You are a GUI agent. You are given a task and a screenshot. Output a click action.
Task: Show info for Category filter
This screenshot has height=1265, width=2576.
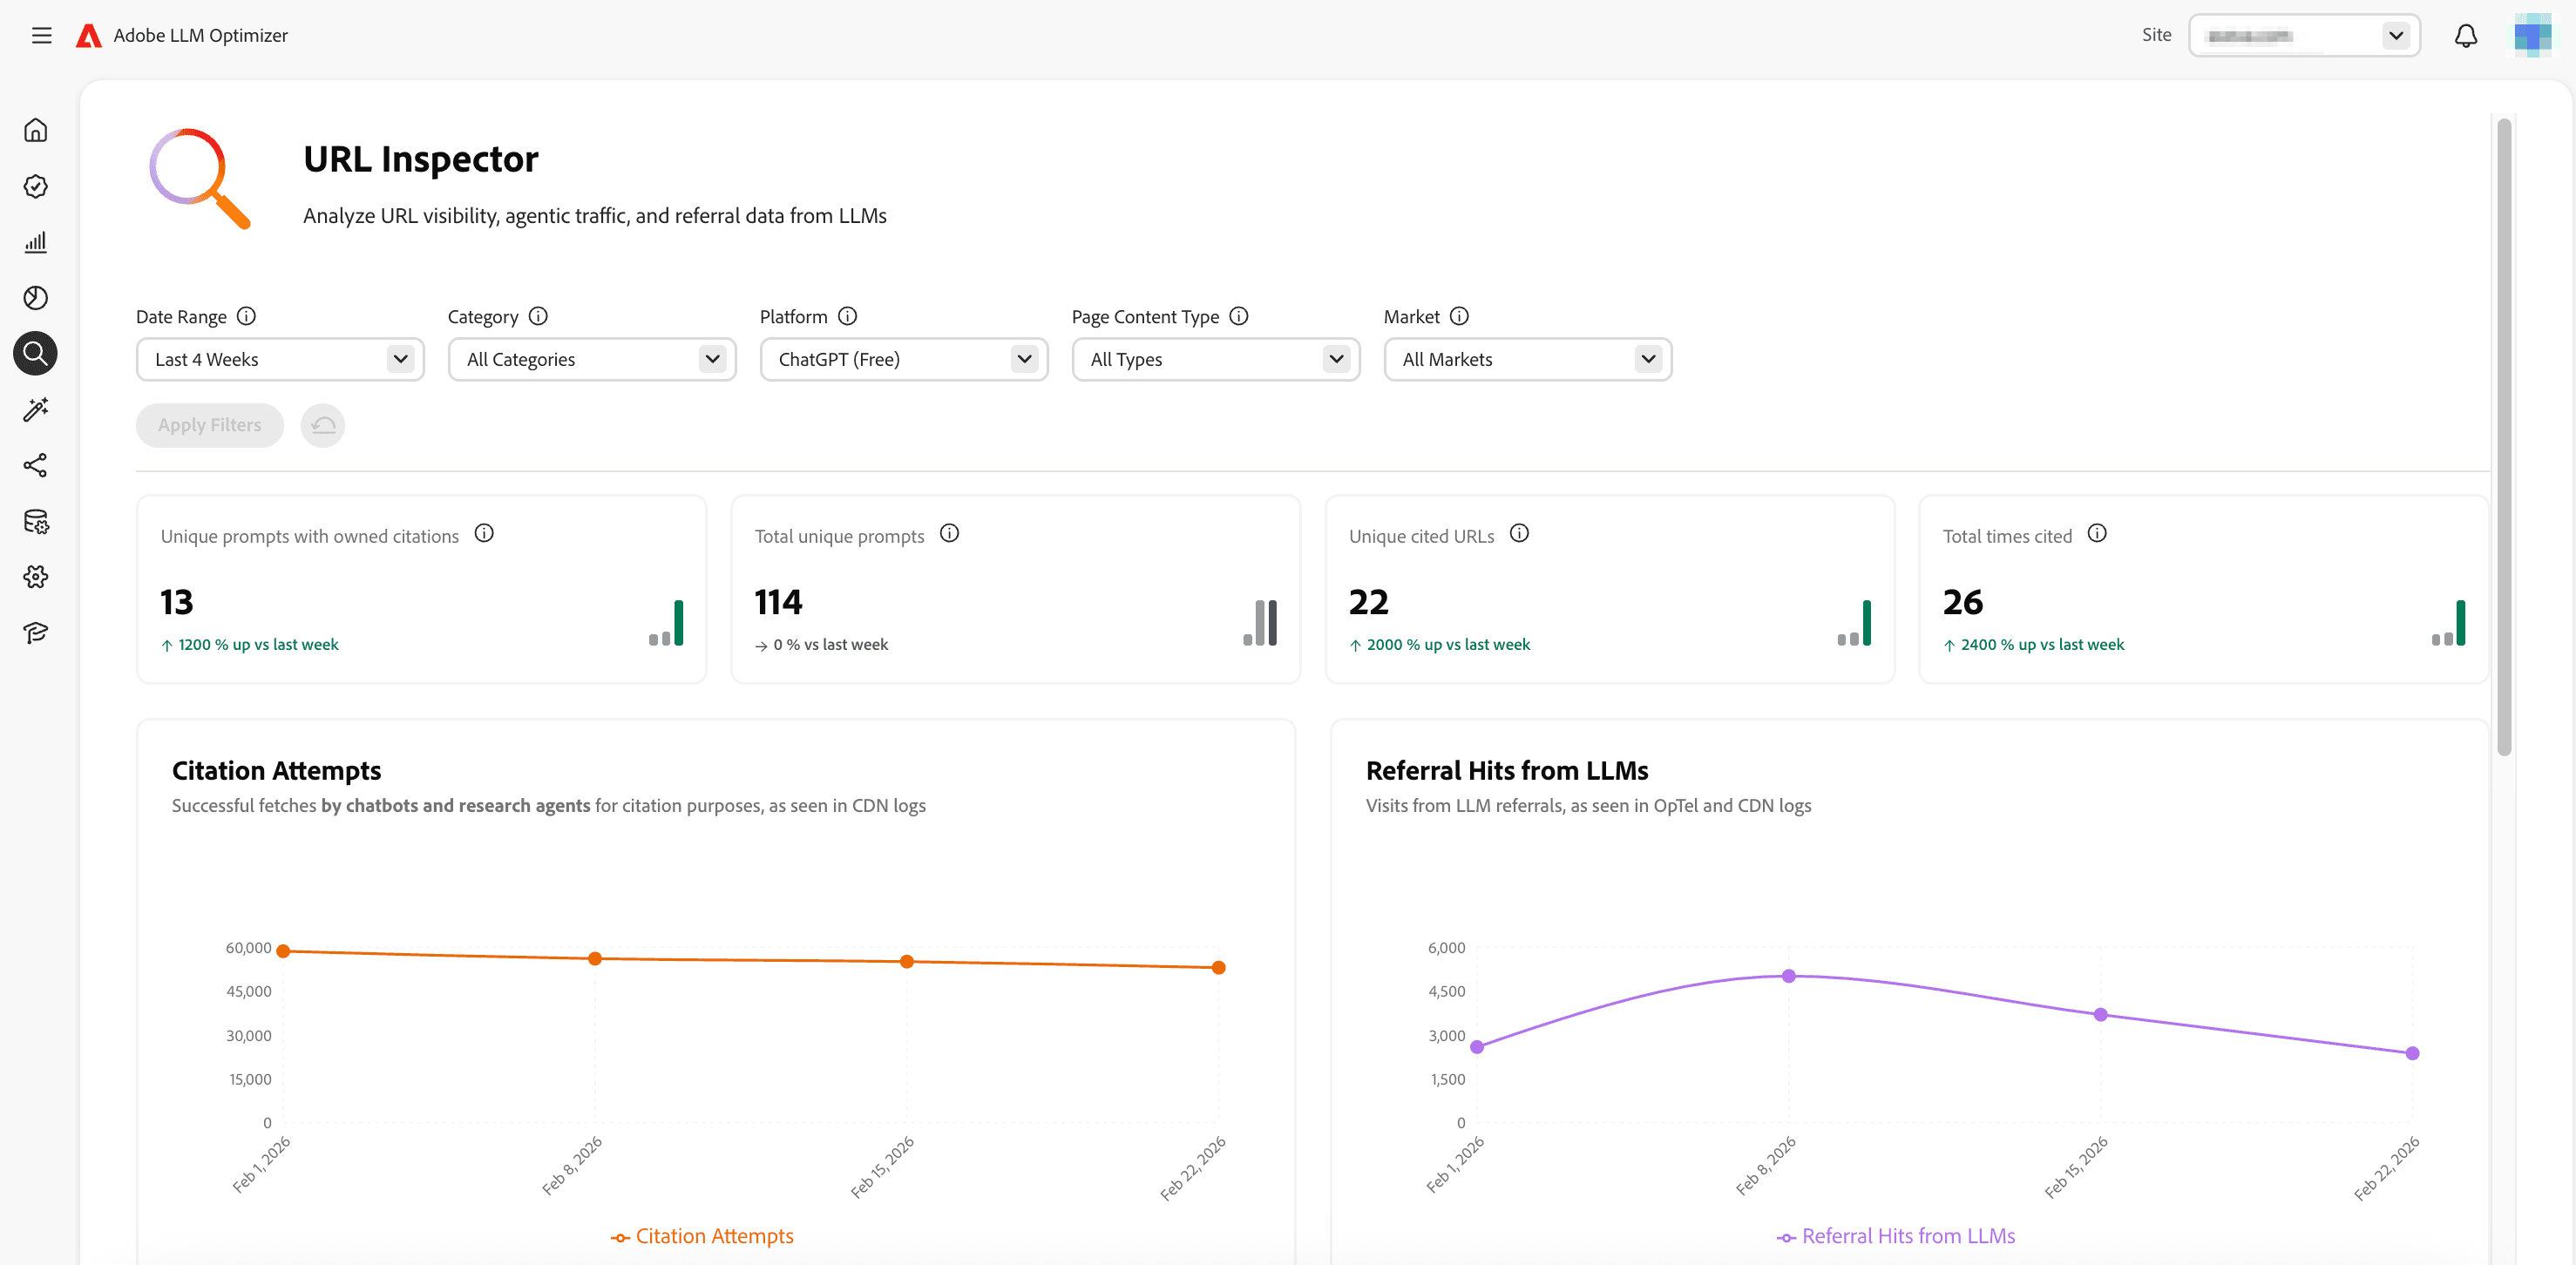coord(538,317)
